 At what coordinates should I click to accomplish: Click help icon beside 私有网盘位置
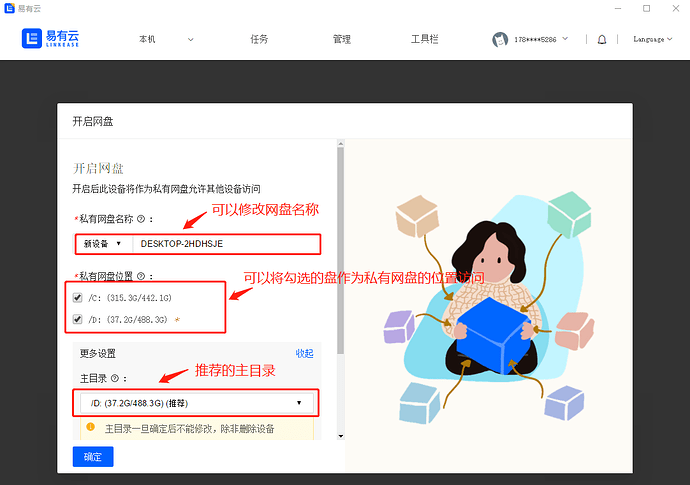tap(141, 276)
